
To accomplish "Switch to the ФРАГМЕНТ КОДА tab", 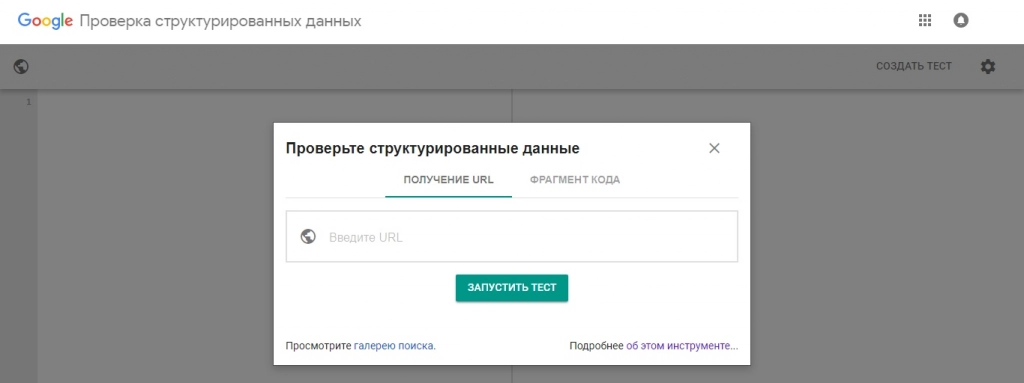I will click(x=575, y=180).
